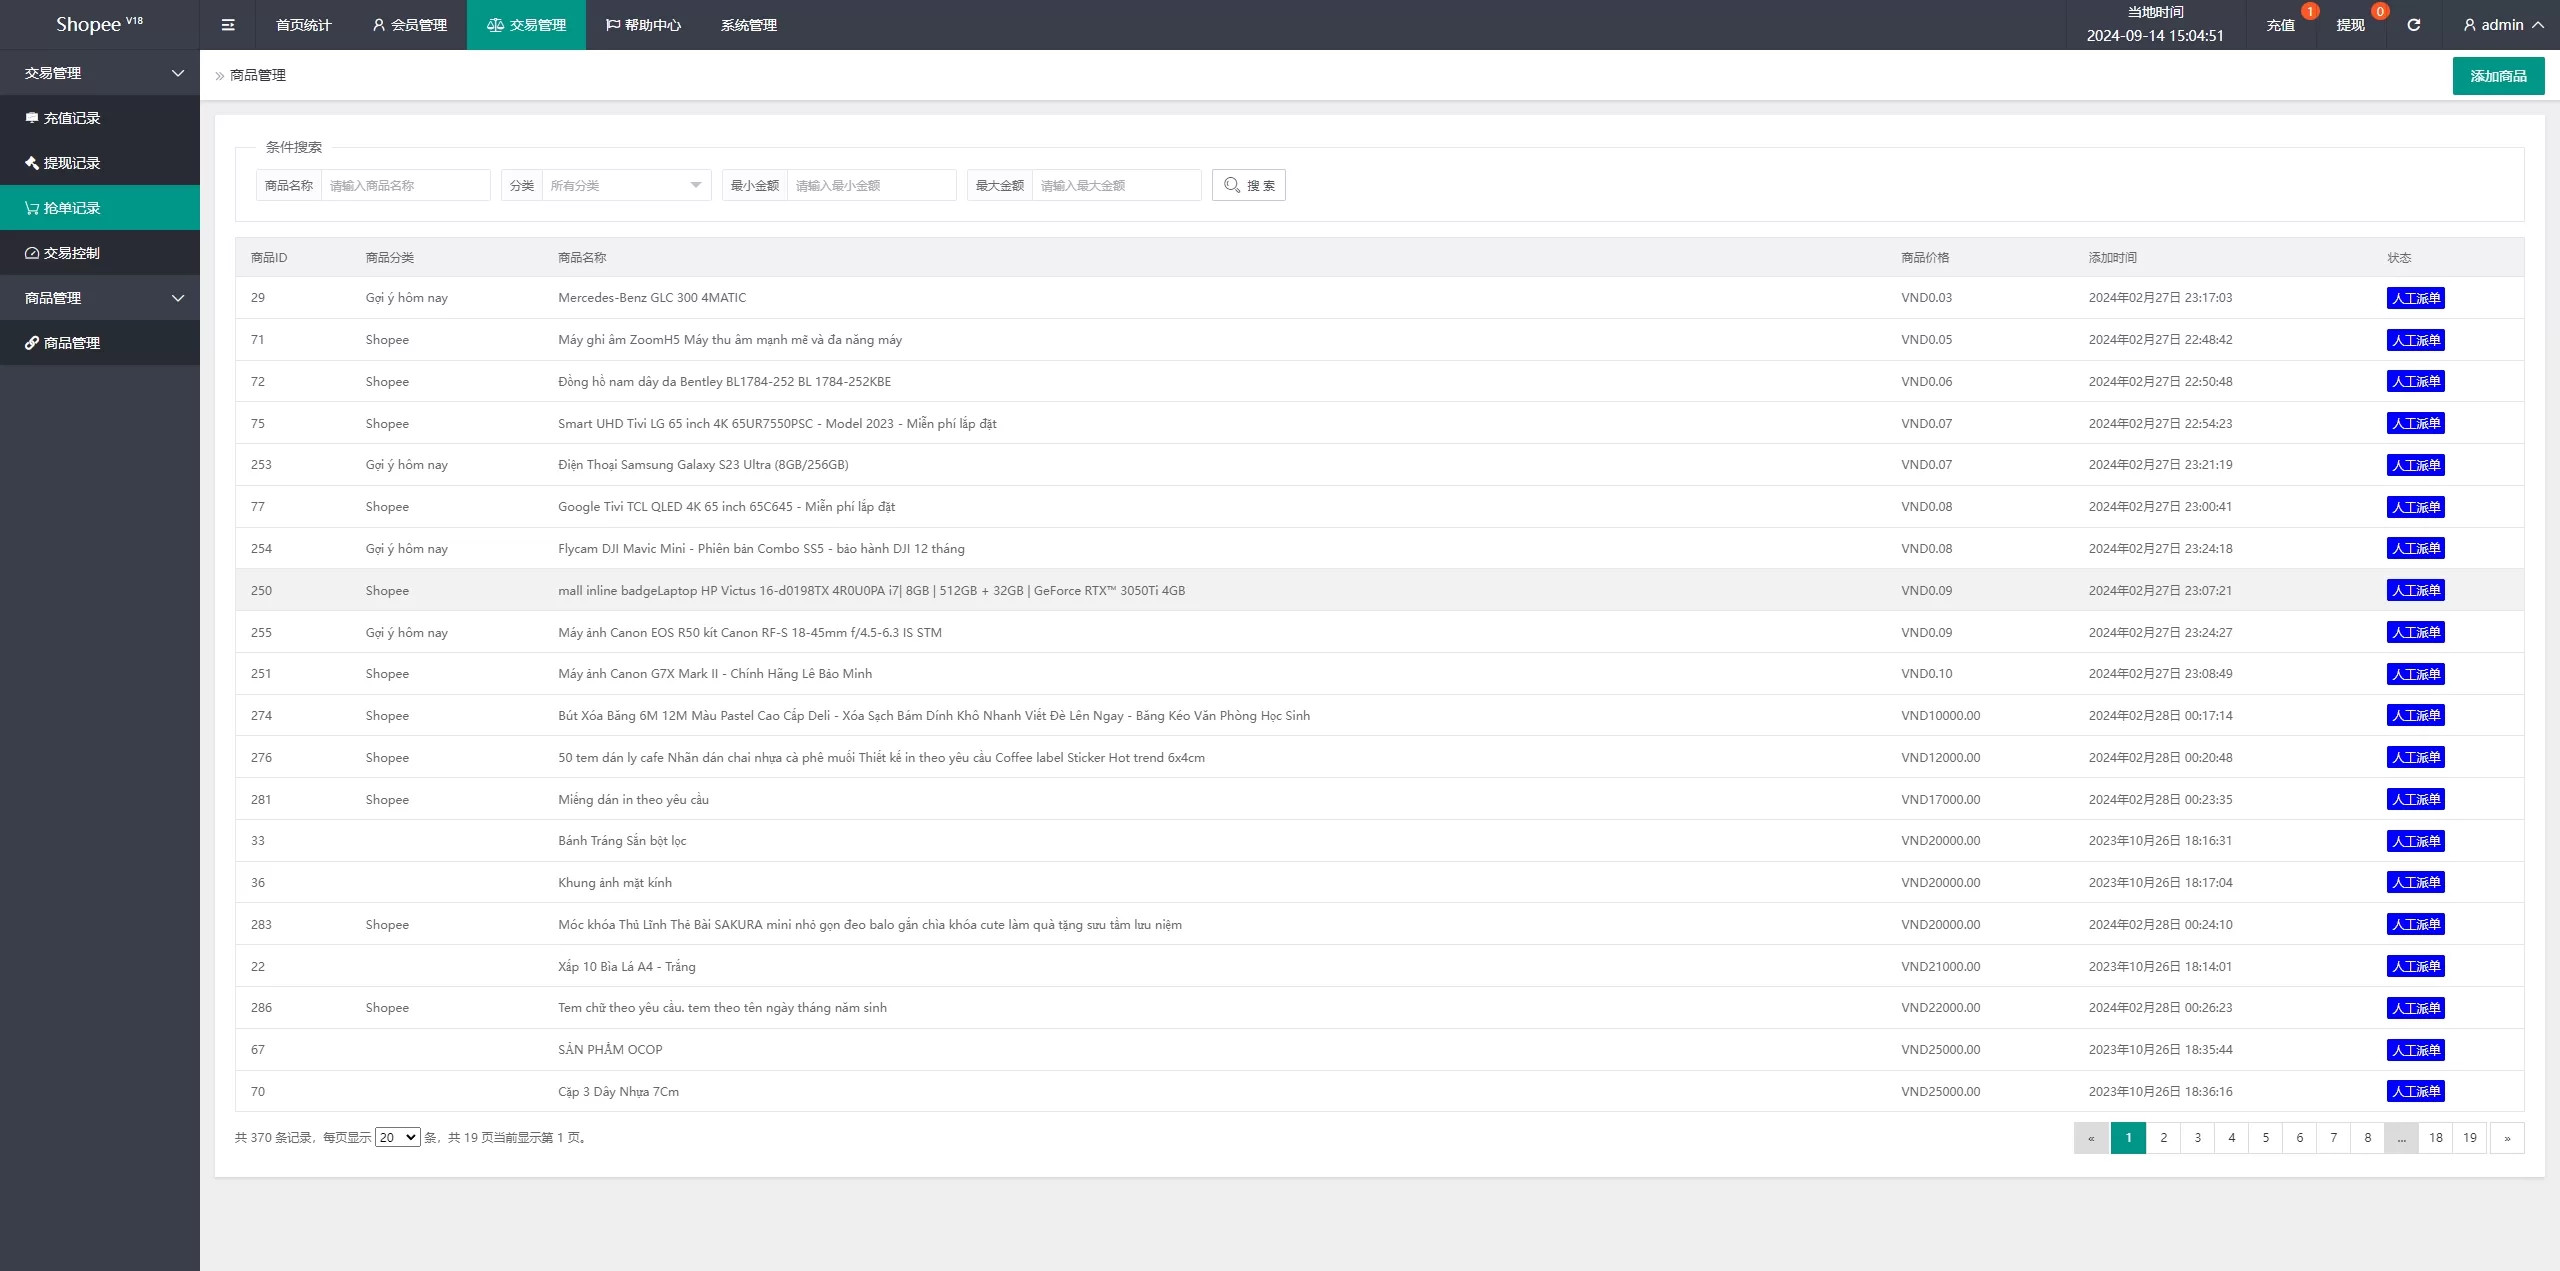Click the hamburger sidebar collapse icon

point(228,25)
